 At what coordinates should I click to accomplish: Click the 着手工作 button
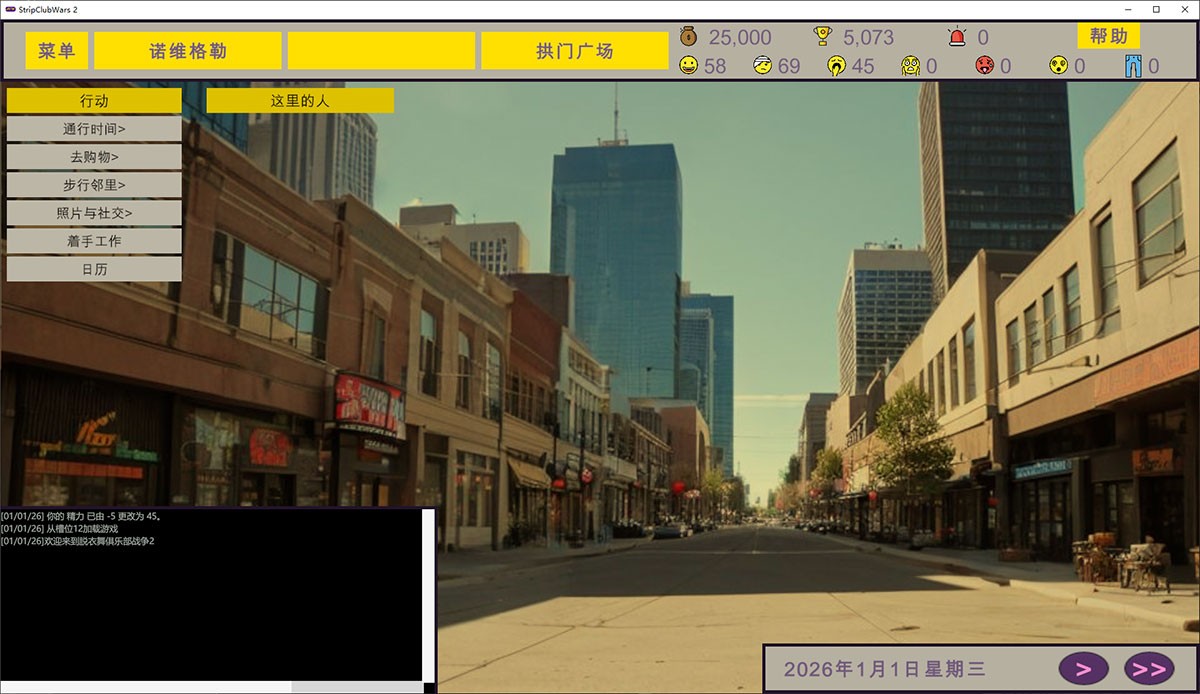94,241
